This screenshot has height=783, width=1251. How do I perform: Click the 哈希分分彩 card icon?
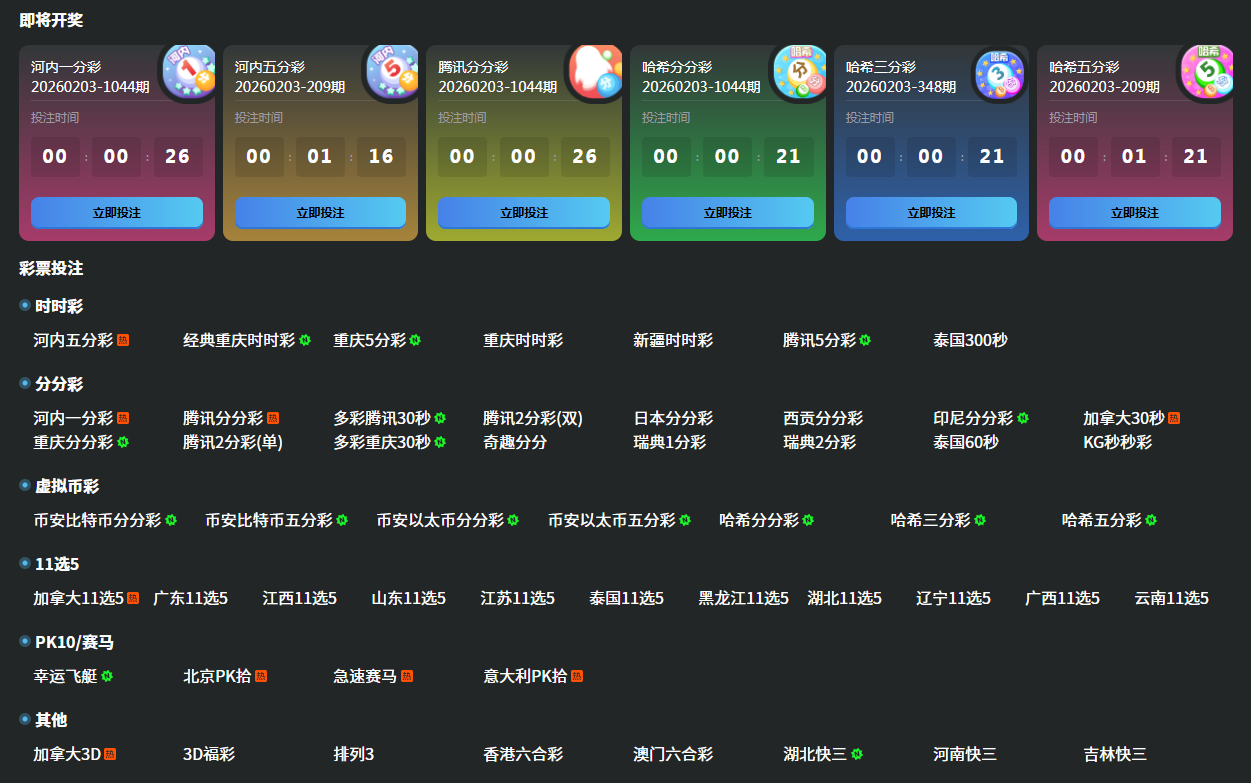(x=800, y=72)
